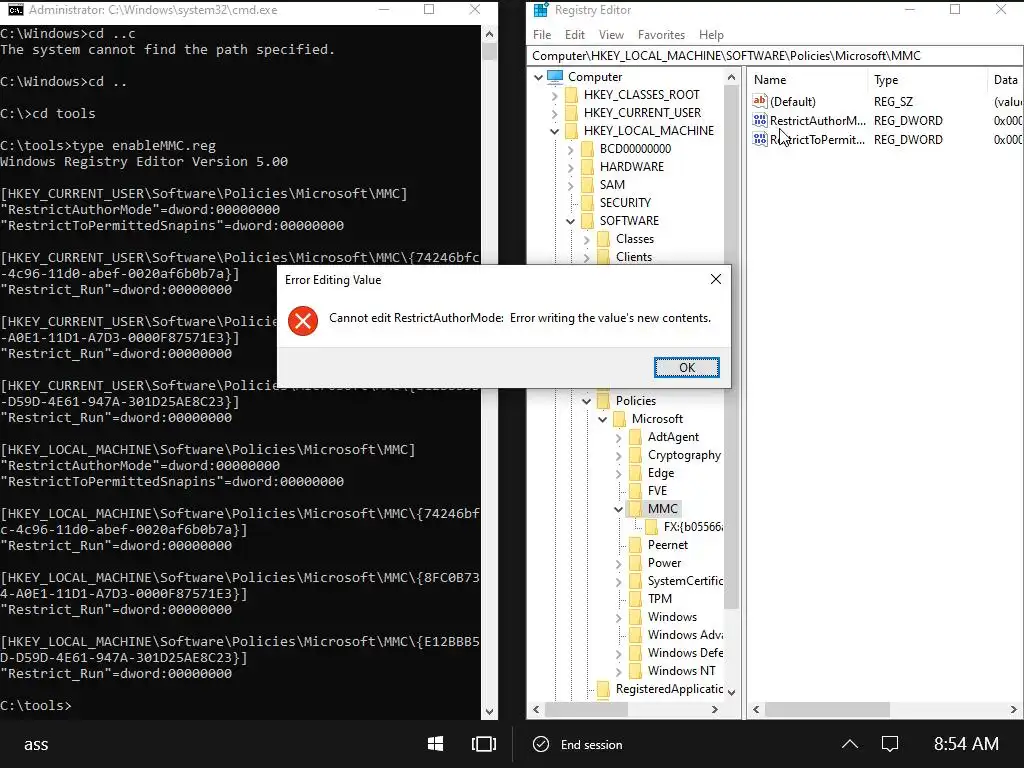Expand the SAM key

coord(570,185)
